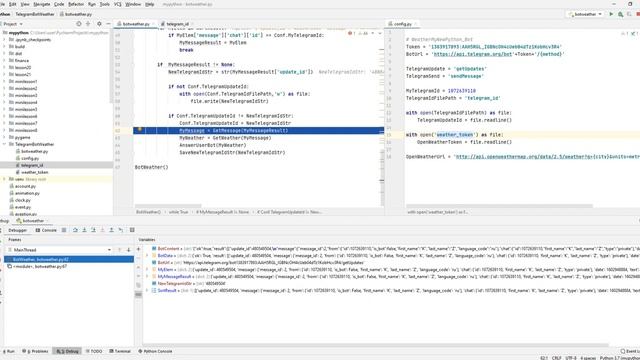Click the Step Out debug icon
The image size is (640, 360).
(111, 230)
